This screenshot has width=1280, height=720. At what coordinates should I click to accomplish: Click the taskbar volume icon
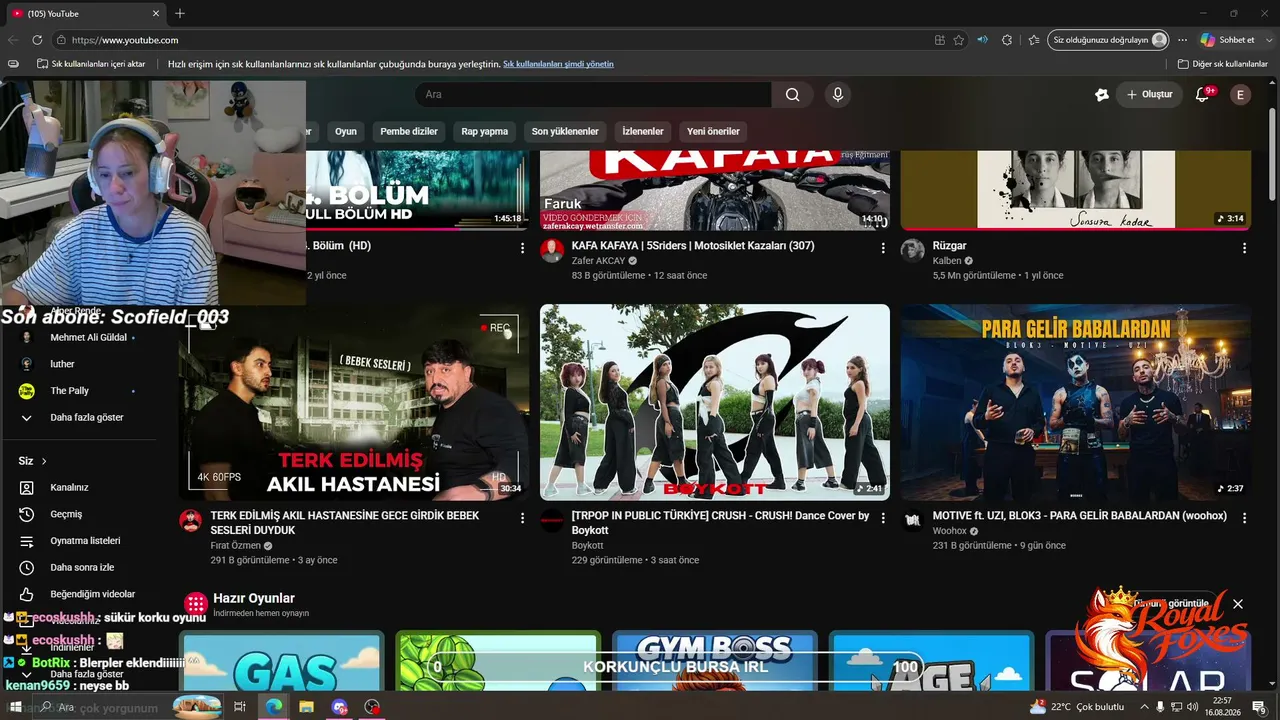point(1191,707)
